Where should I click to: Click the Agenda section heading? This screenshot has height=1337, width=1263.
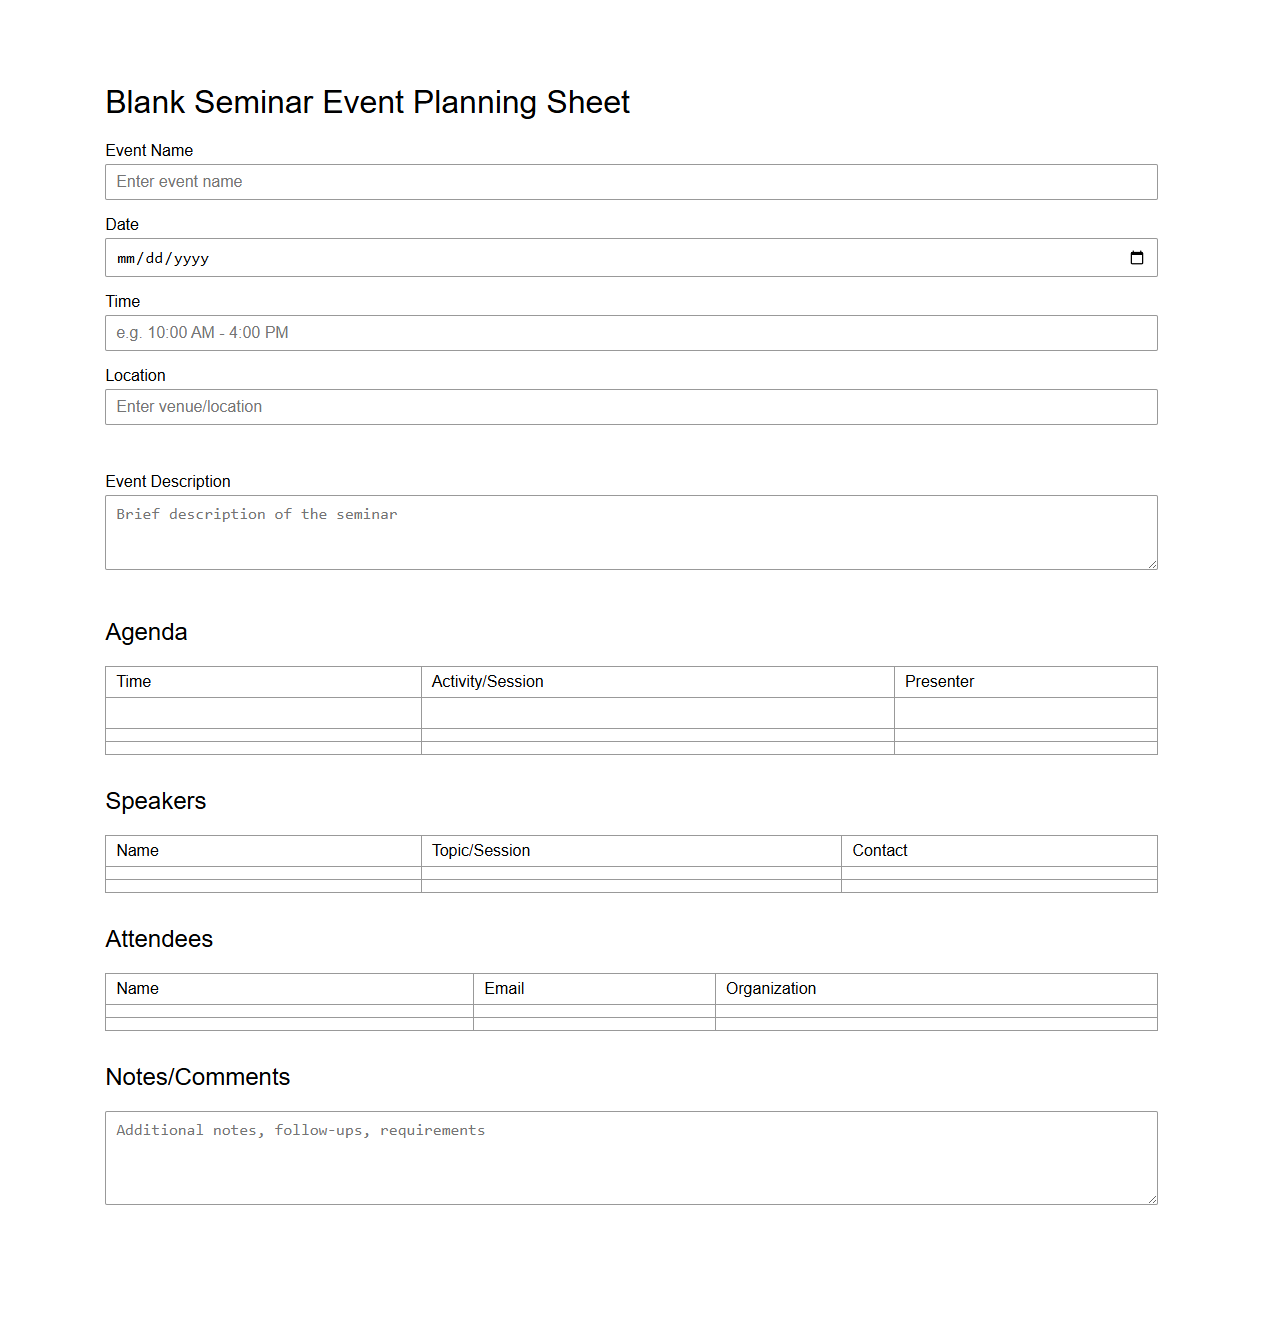point(146,632)
